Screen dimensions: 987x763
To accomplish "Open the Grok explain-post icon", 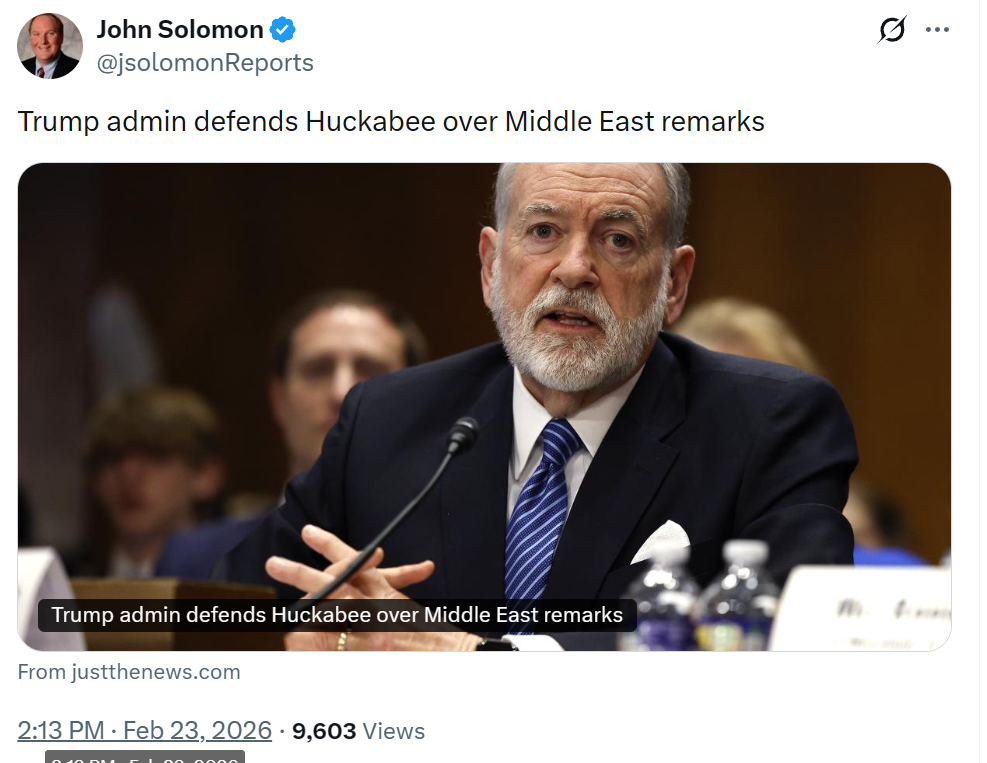I will 891,31.
